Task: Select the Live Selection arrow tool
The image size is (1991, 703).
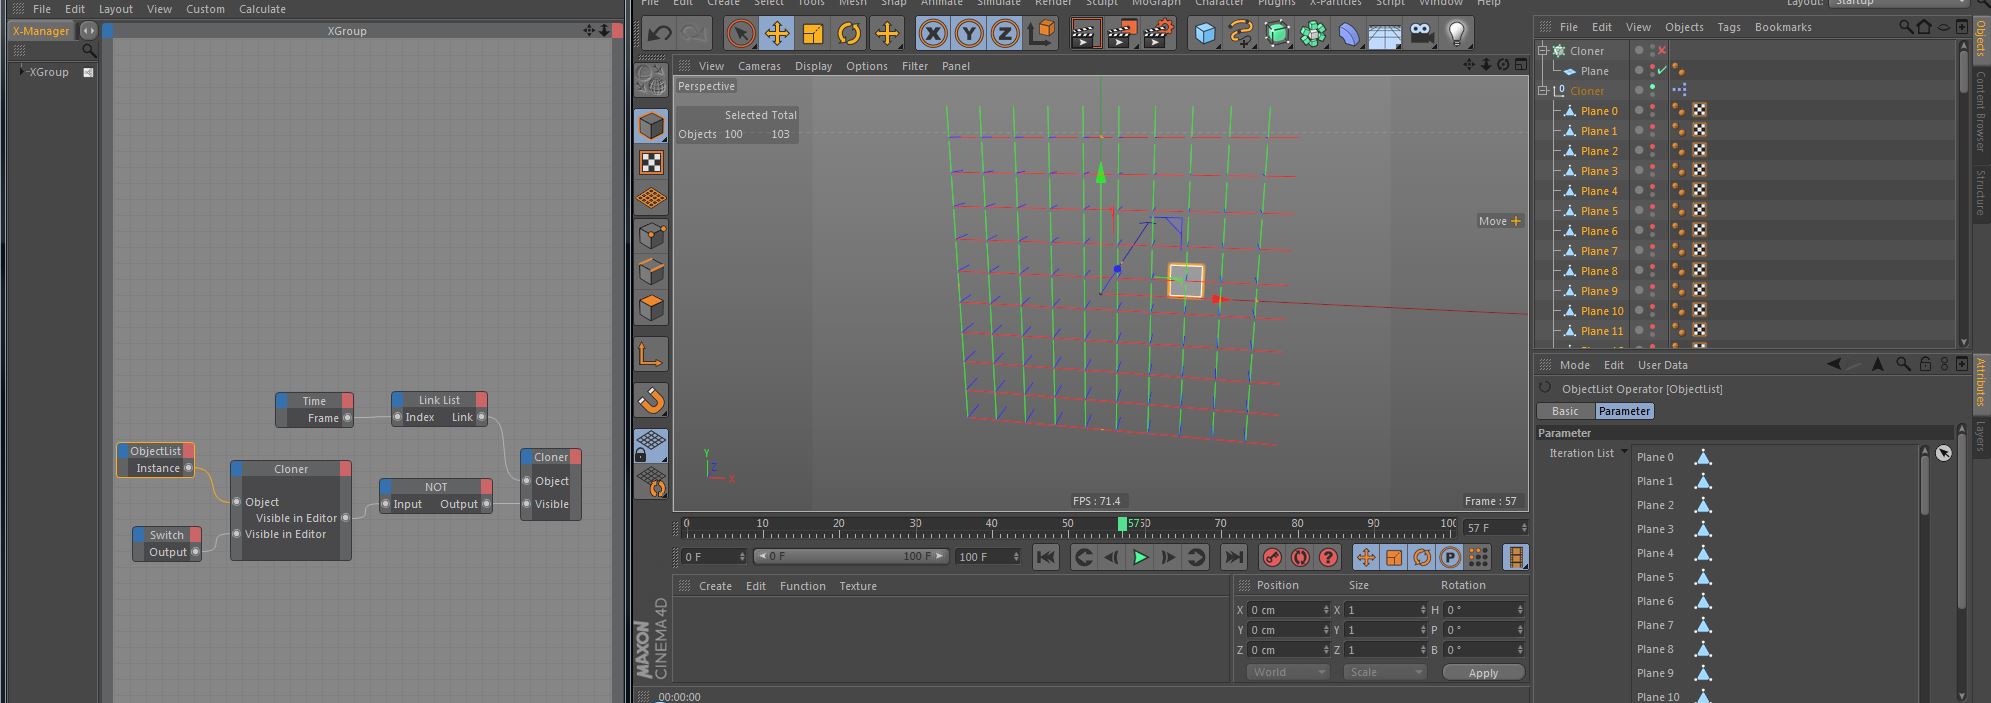Action: click(740, 34)
